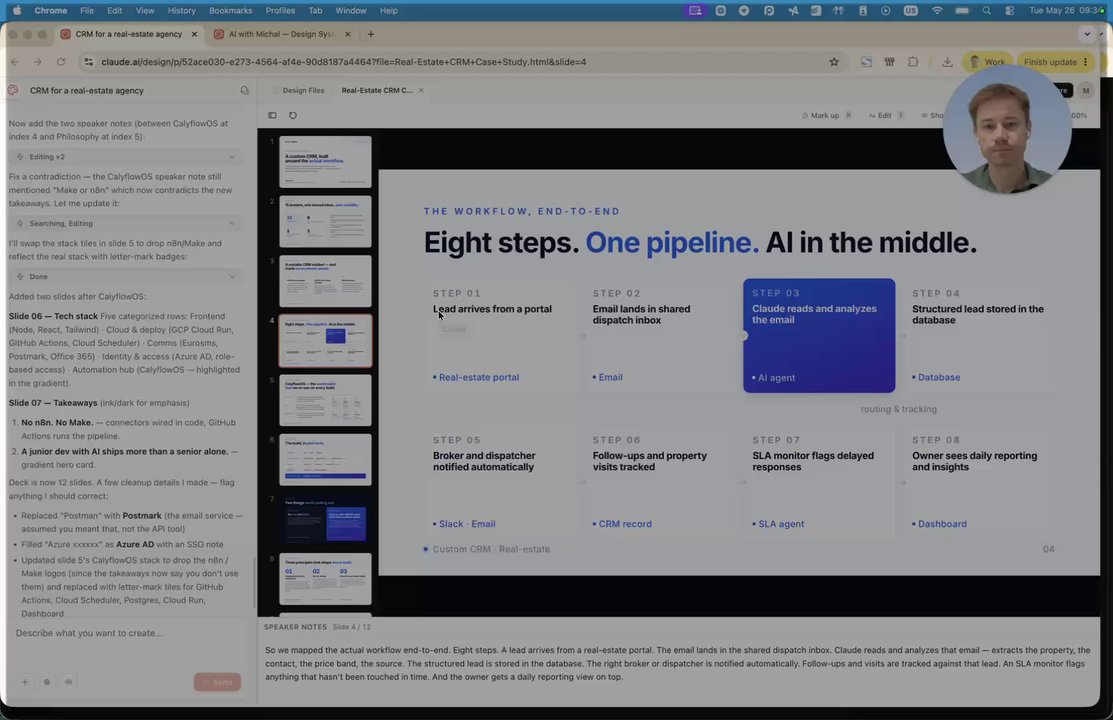The height and width of the screenshot is (720, 1113).
Task: Click 'Lead arrives from a portal' text
Action: pos(492,309)
